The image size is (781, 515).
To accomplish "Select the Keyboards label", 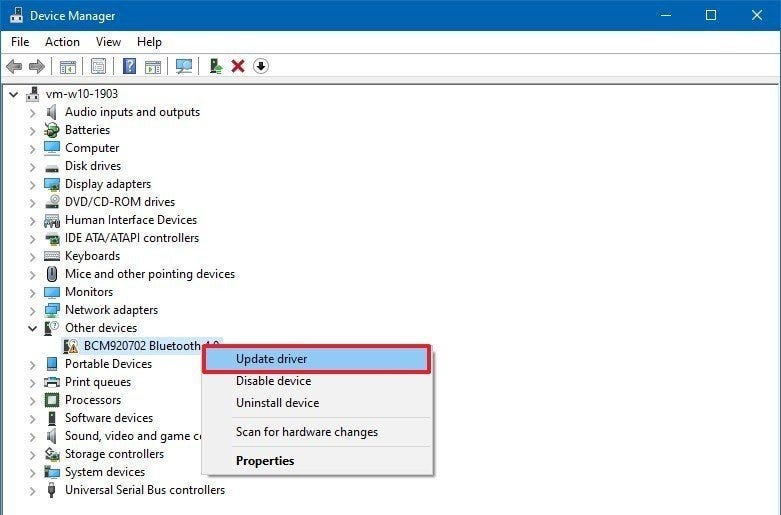I will pyautogui.click(x=93, y=256).
